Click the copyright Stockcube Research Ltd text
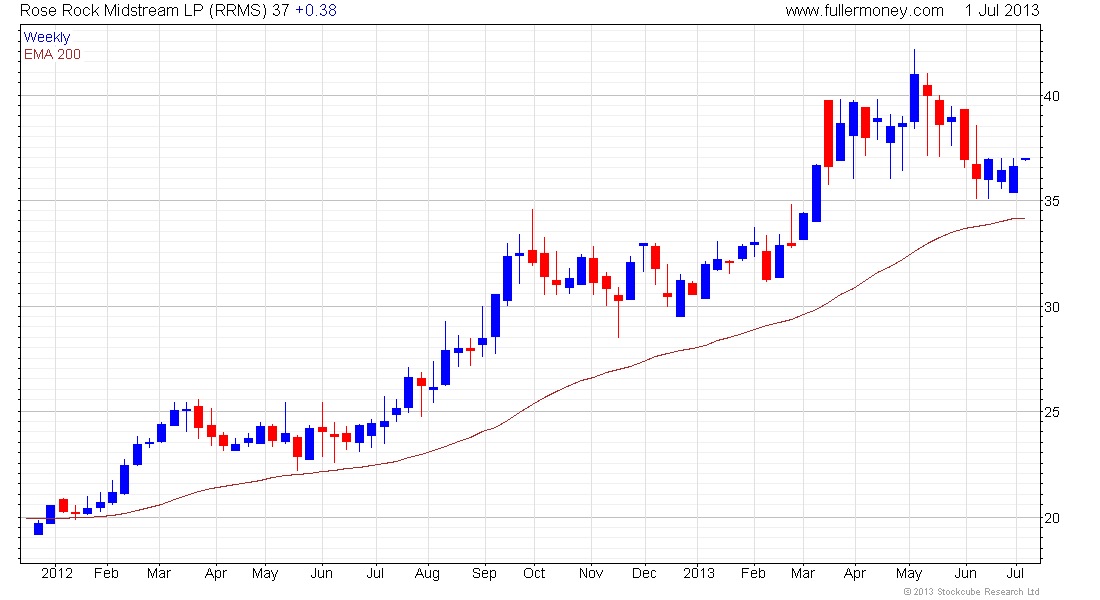This screenshot has width=1100, height=600. 971,592
